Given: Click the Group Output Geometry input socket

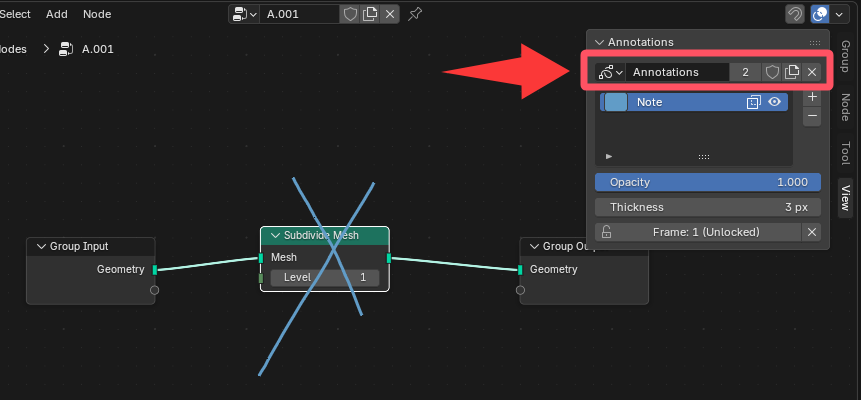Looking at the screenshot, I should pyautogui.click(x=520, y=270).
